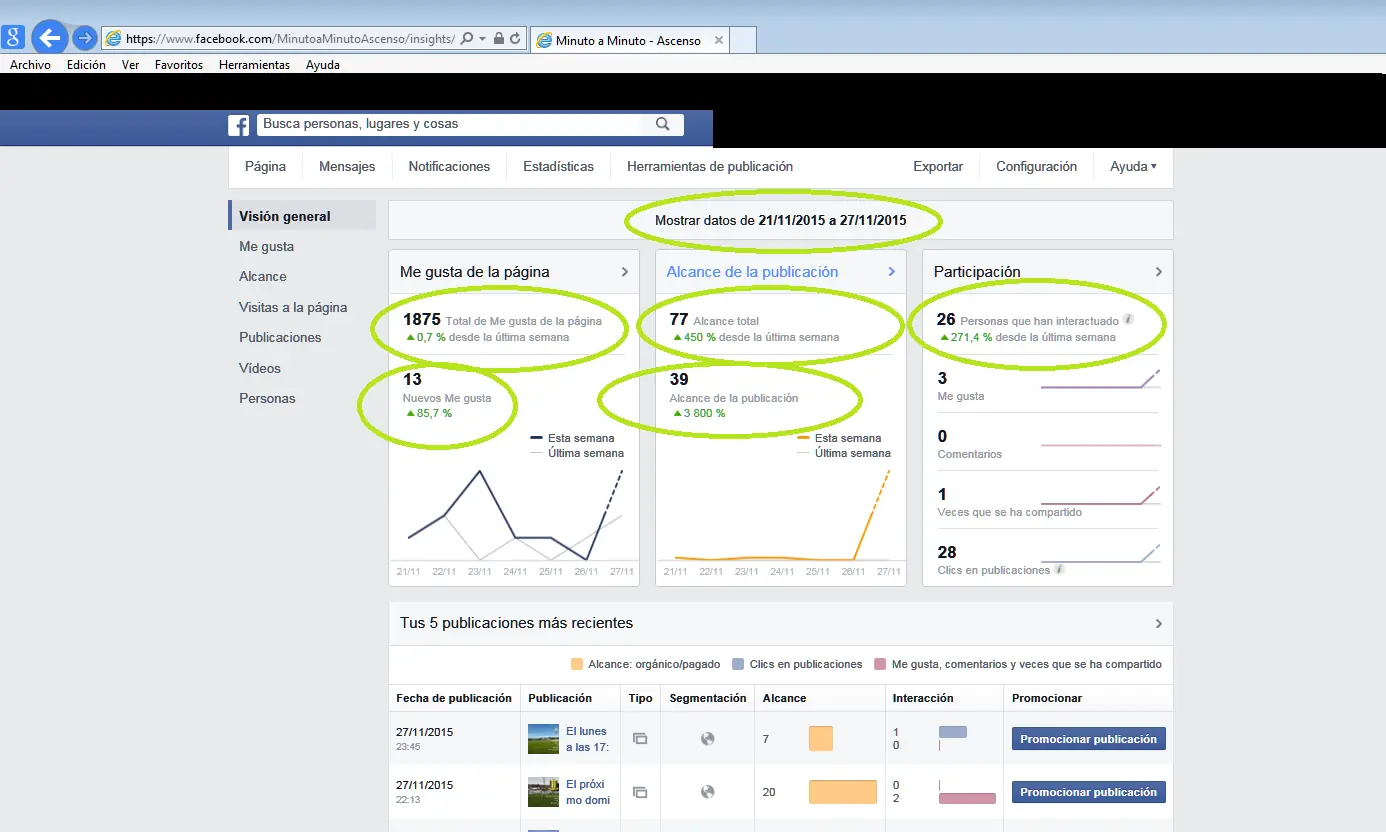This screenshot has width=1386, height=832.
Task: Expand the Ayuda dropdown in the page navigation
Action: click(x=1133, y=167)
